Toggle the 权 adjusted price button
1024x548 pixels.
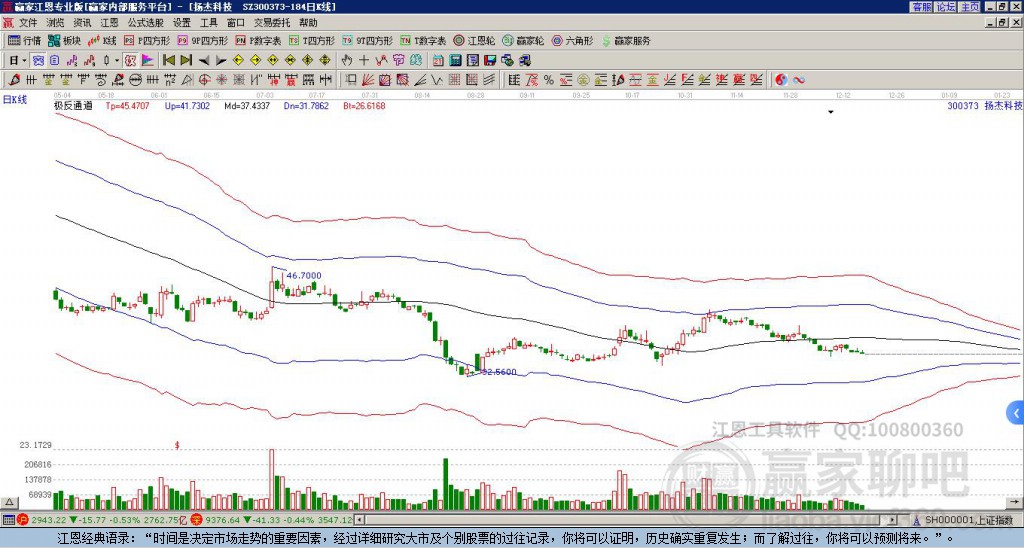(130, 60)
